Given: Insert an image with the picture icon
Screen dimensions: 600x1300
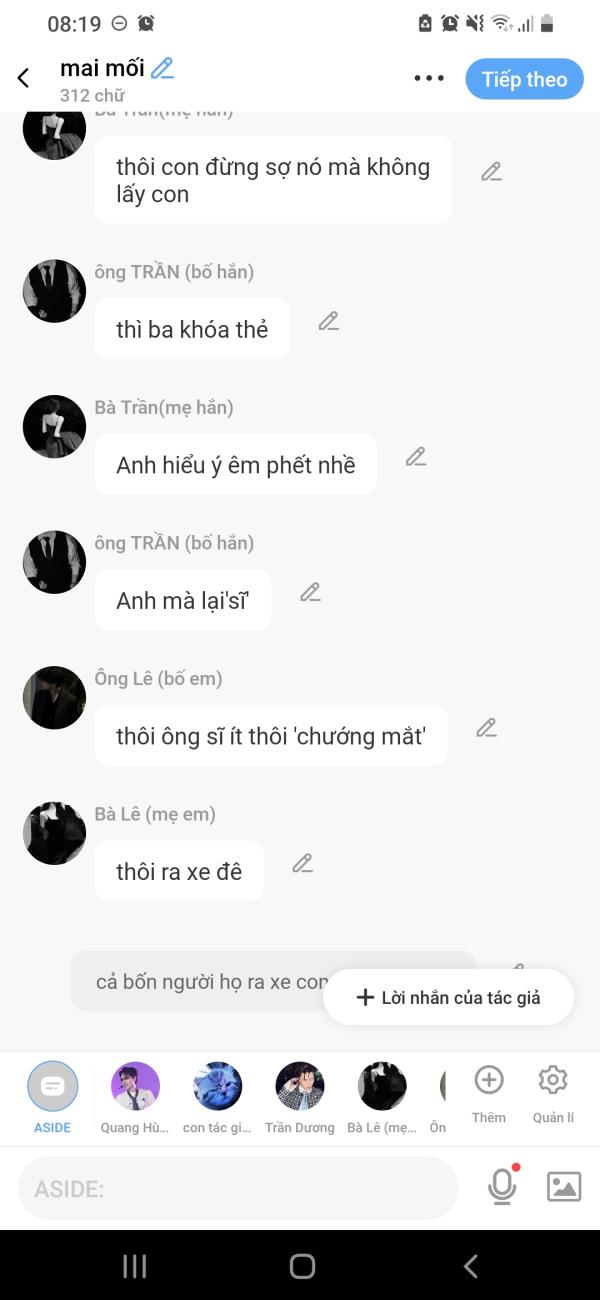Looking at the screenshot, I should tap(564, 1187).
